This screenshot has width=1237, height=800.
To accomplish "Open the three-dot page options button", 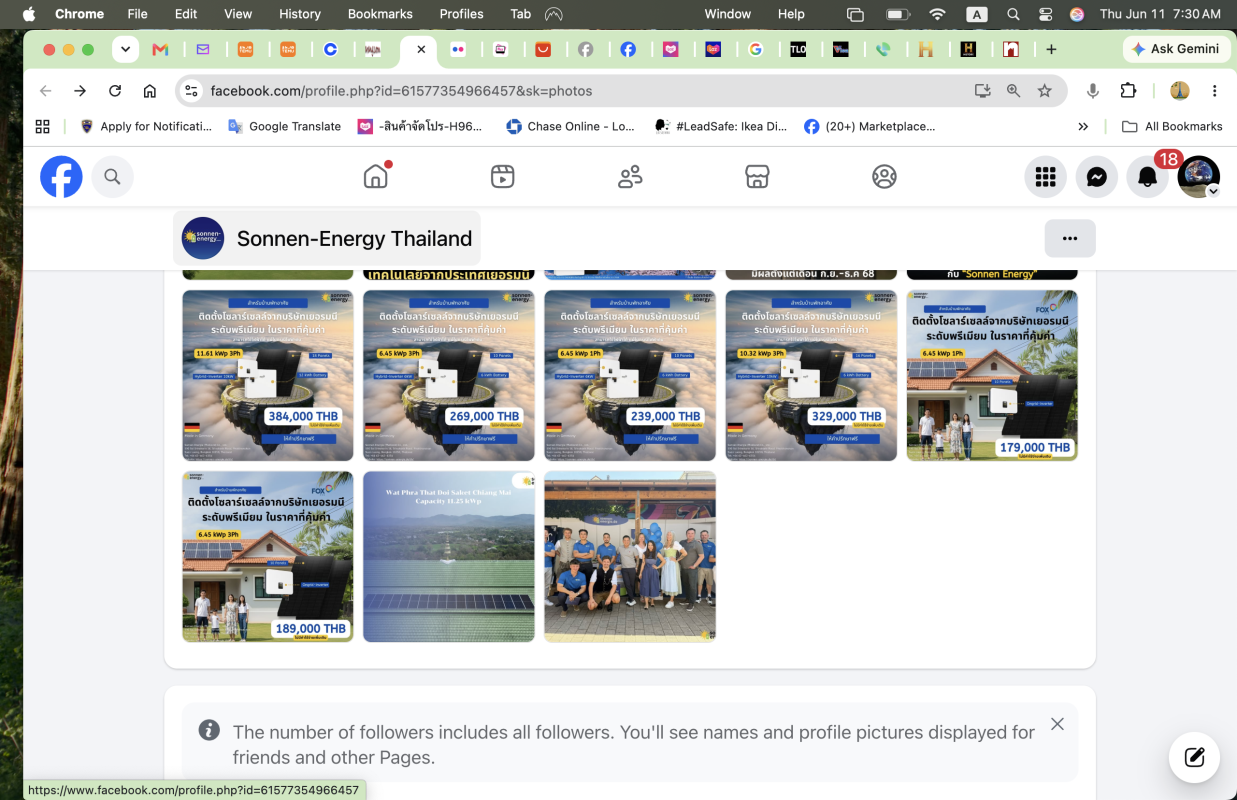I will pos(1070,238).
